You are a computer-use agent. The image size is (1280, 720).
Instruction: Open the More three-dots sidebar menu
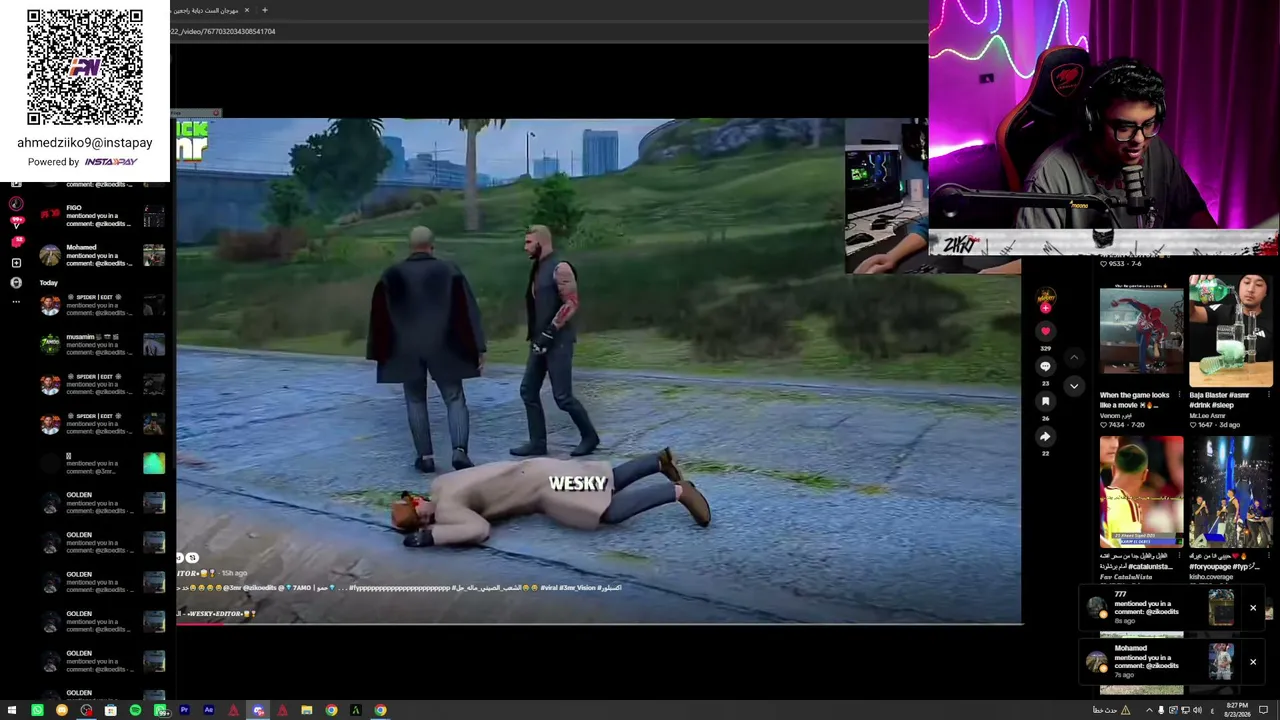pos(15,301)
